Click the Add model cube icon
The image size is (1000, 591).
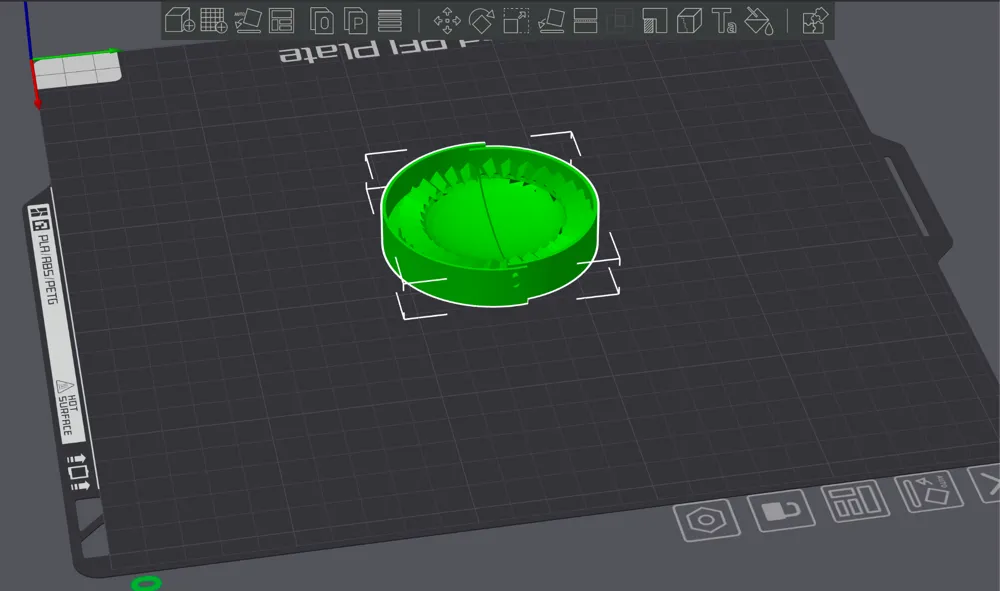(180, 20)
